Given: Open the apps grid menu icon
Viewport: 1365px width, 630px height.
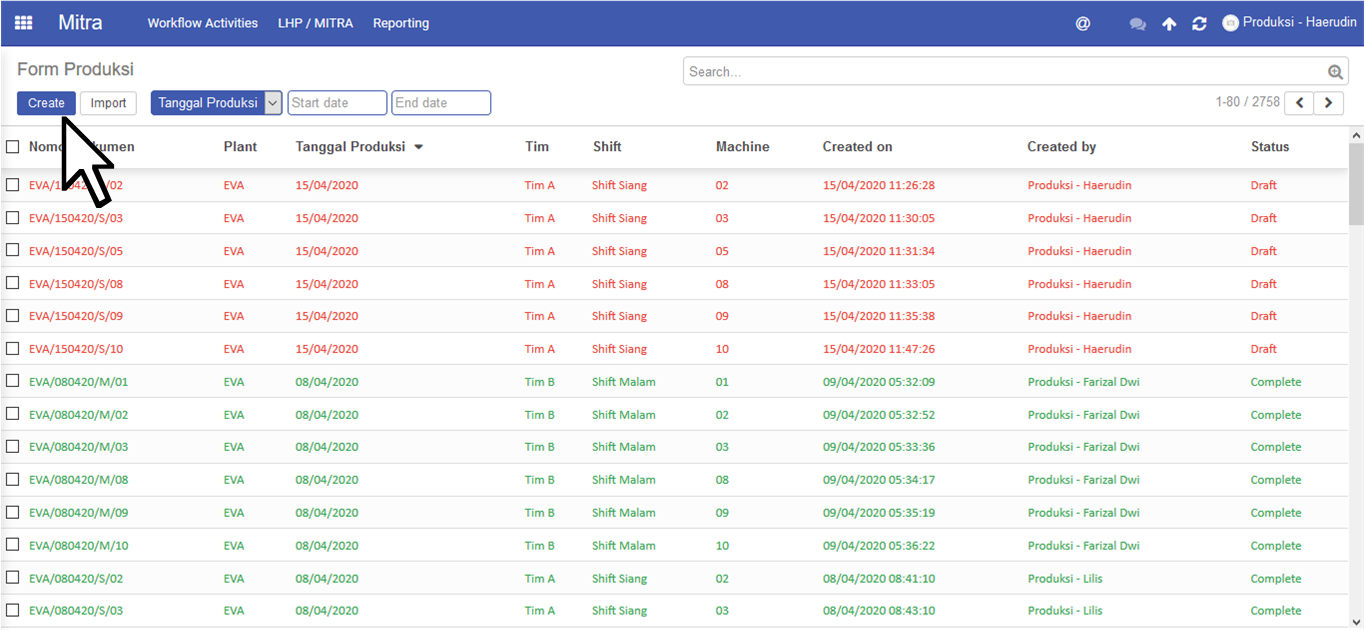Looking at the screenshot, I should pyautogui.click(x=23, y=23).
